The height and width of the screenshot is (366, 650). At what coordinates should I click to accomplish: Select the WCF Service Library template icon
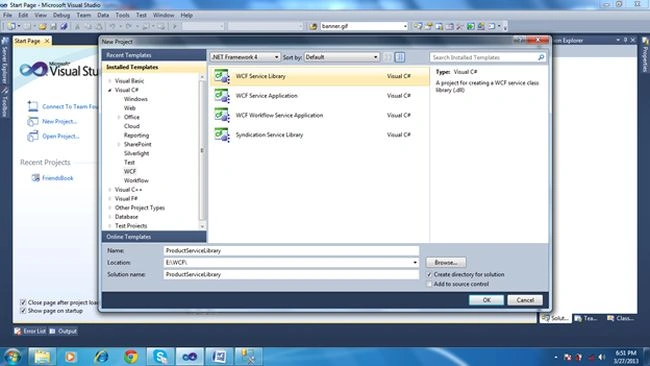(x=222, y=76)
